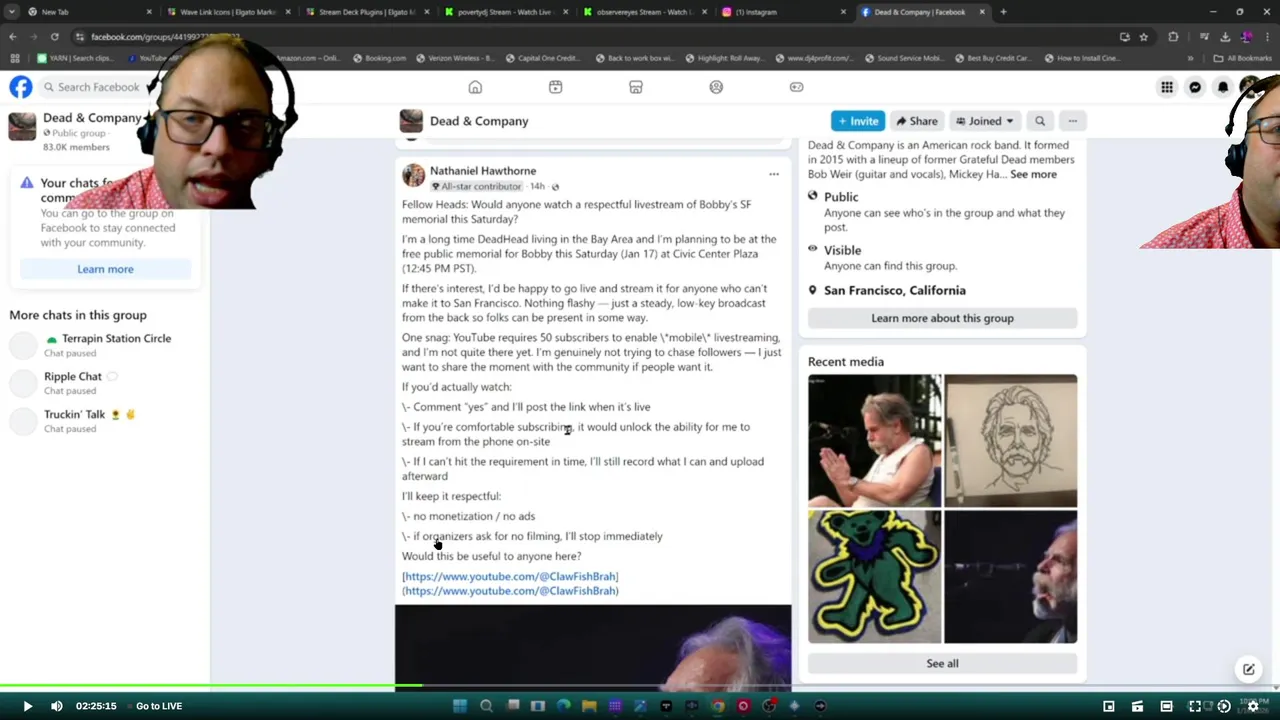This screenshot has height=720, width=1280.
Task: Open the pencil sketch portrait thumbnail
Action: point(1011,441)
